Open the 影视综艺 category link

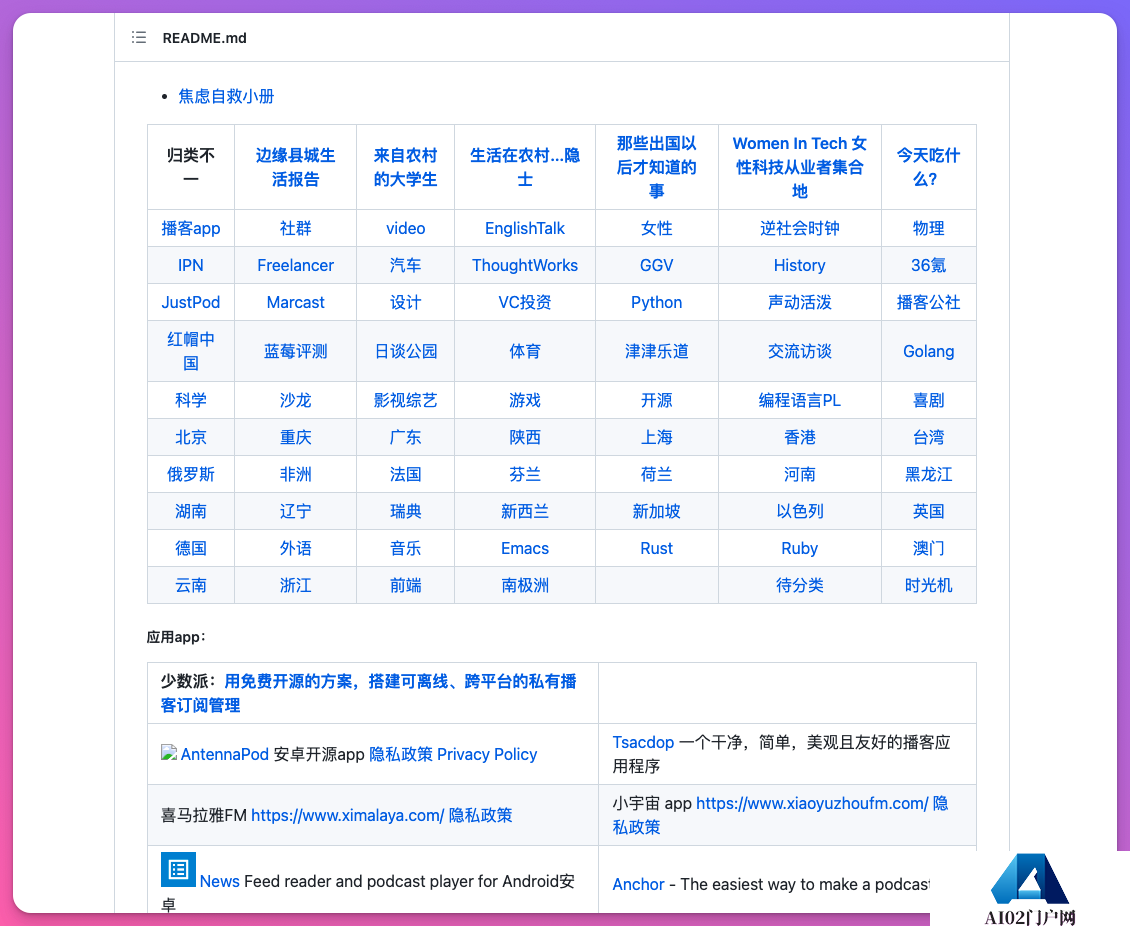click(406, 400)
